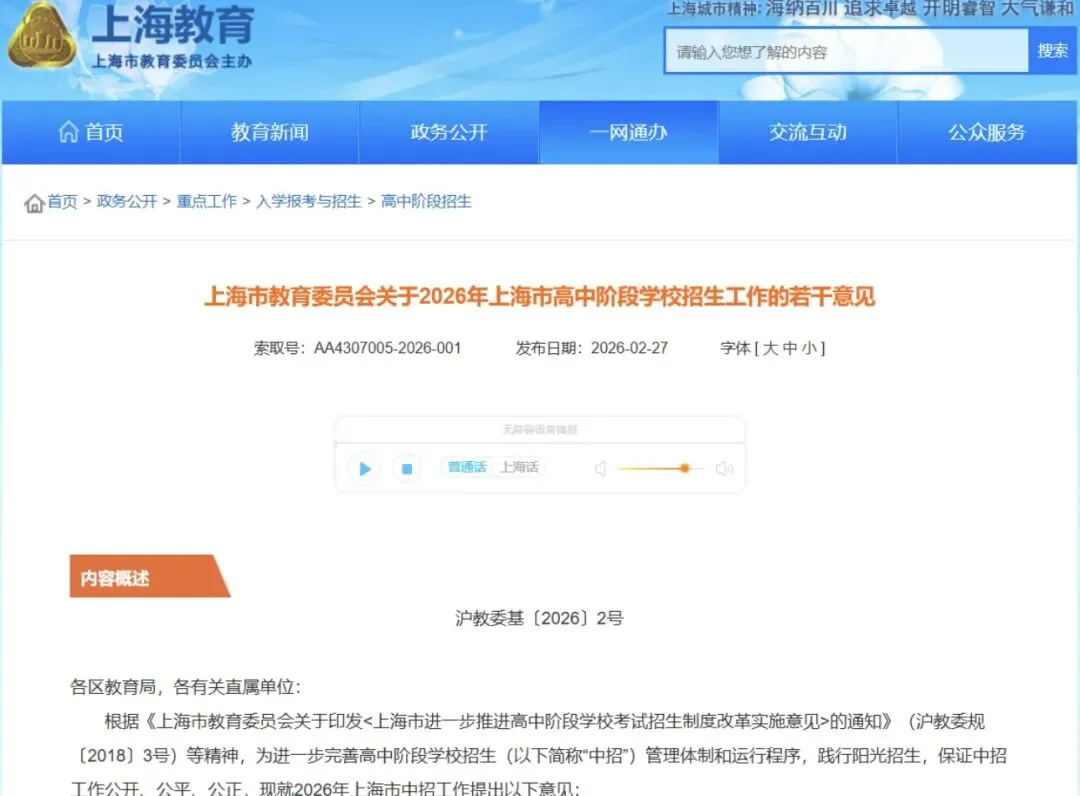Increase volume with right speaker icon

tap(724, 468)
